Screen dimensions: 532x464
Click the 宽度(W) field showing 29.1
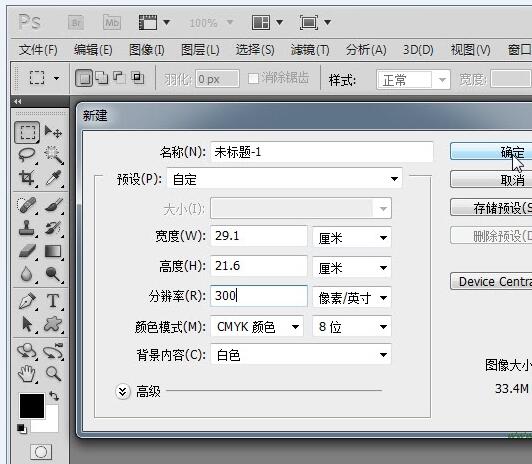click(259, 236)
